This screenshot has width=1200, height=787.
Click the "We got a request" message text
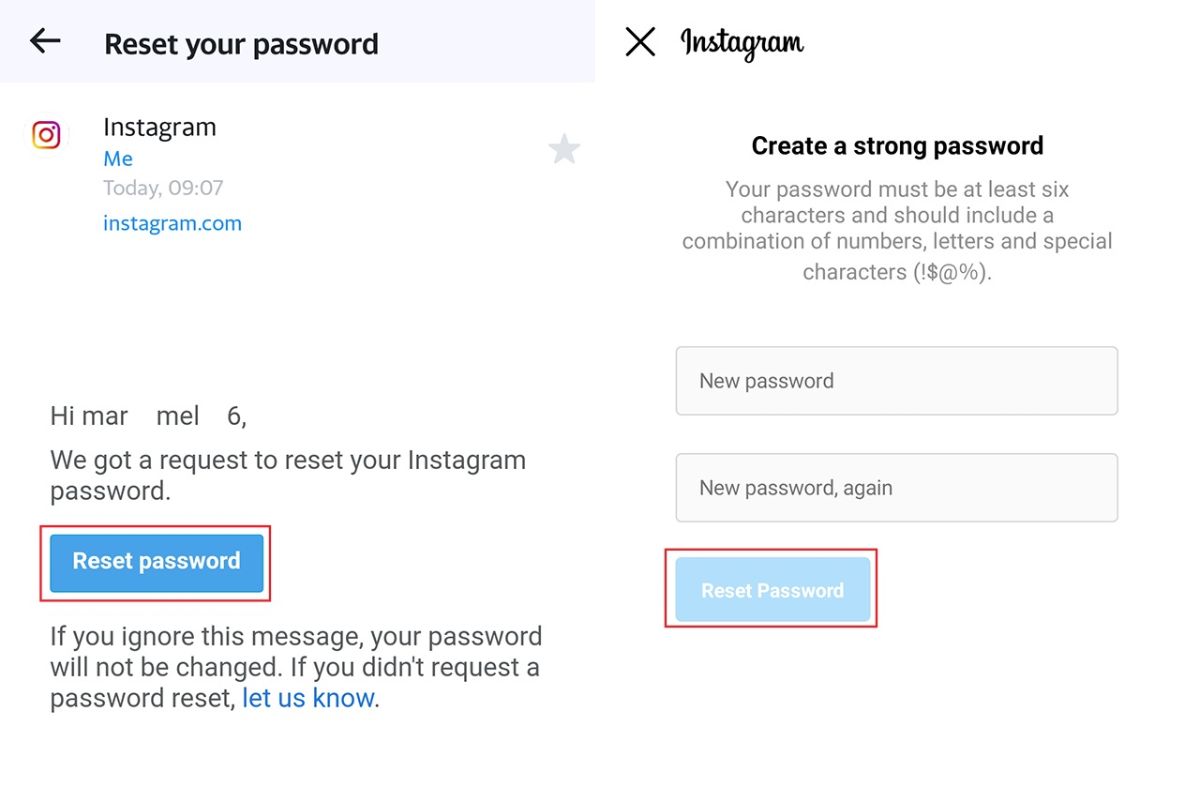tap(288, 476)
